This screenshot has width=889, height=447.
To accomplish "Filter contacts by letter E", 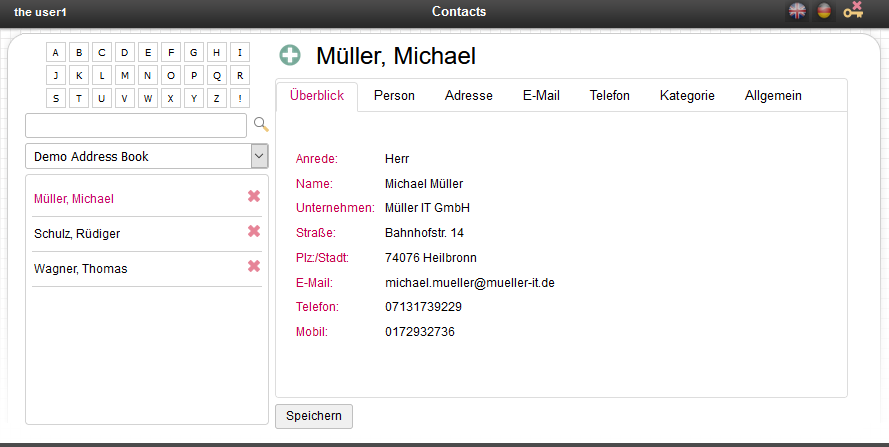I will 148,52.
